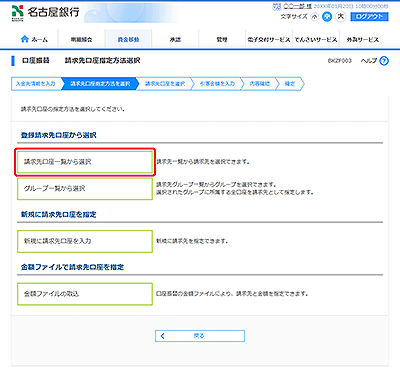Choose 新規に請求先口座を入力 button

(x=85, y=241)
